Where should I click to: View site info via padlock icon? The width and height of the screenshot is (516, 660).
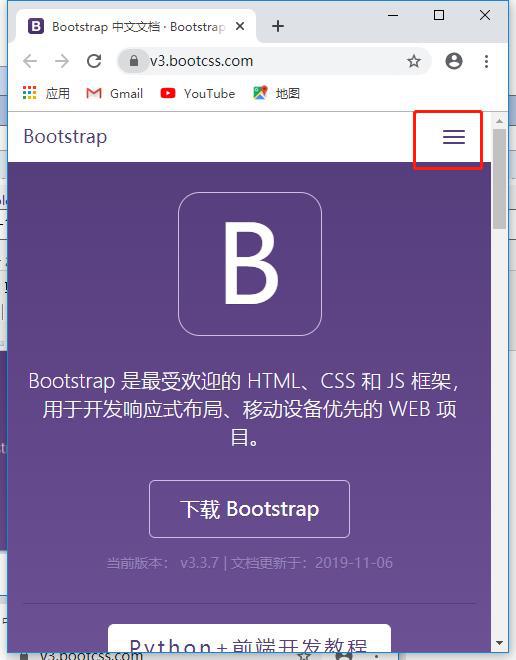click(x=133, y=61)
